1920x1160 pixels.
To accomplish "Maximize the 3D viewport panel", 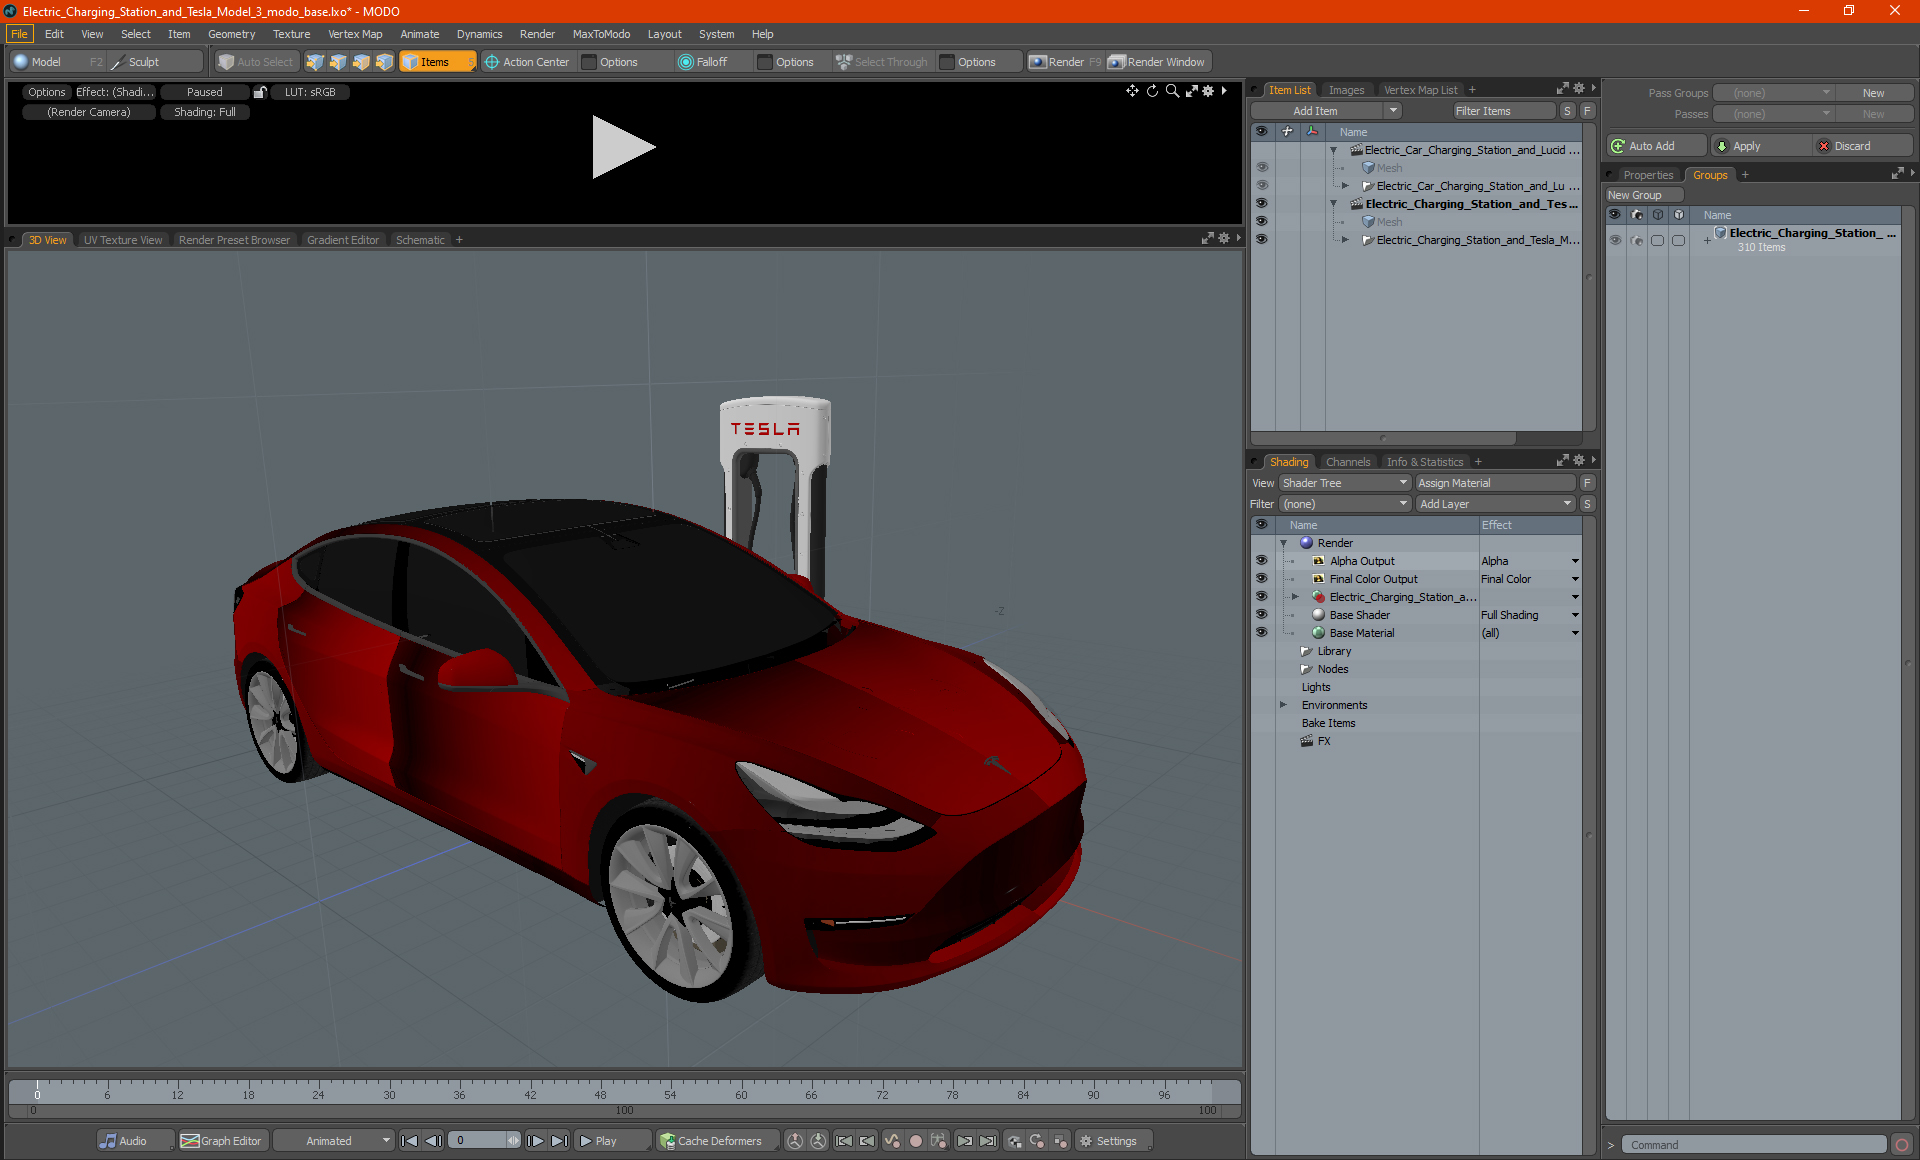I will (x=1207, y=239).
